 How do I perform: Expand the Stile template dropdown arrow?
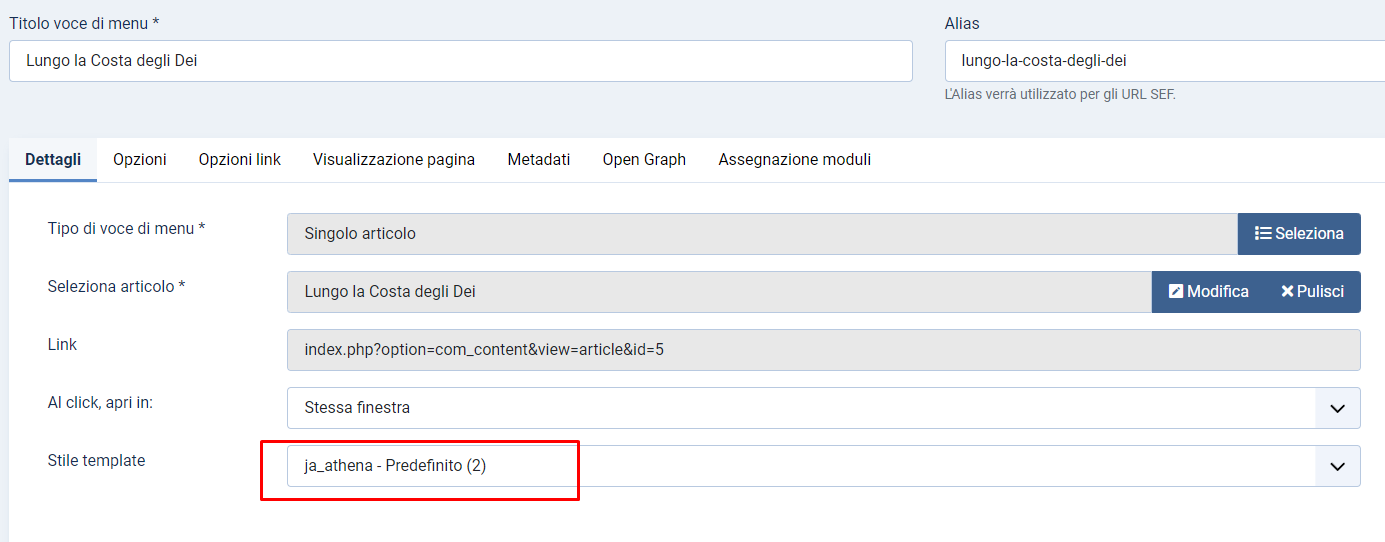coord(1337,466)
